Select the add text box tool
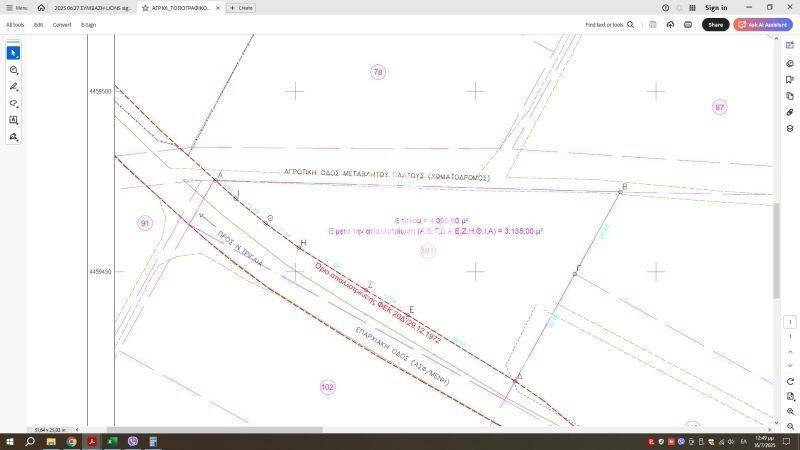This screenshot has width=800, height=450. coord(13,120)
